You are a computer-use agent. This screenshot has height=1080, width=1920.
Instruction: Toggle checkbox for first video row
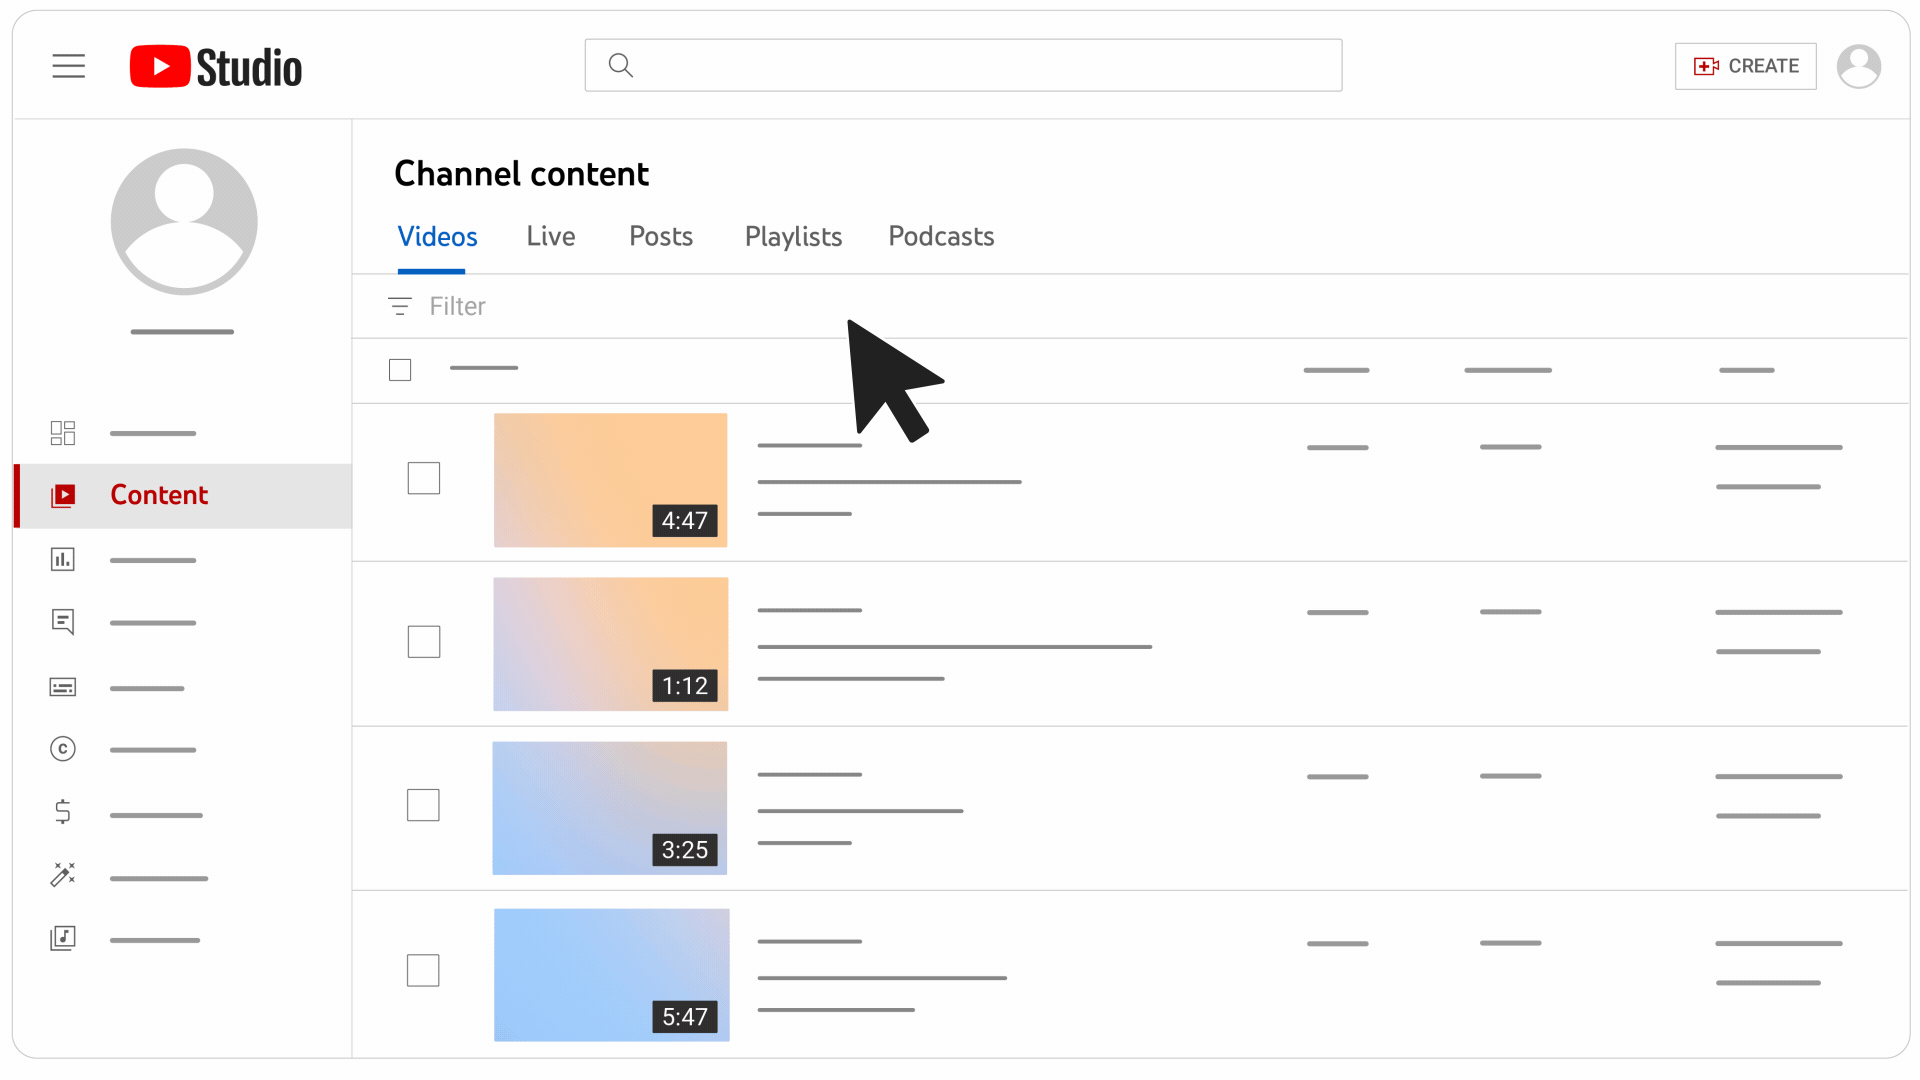423,477
